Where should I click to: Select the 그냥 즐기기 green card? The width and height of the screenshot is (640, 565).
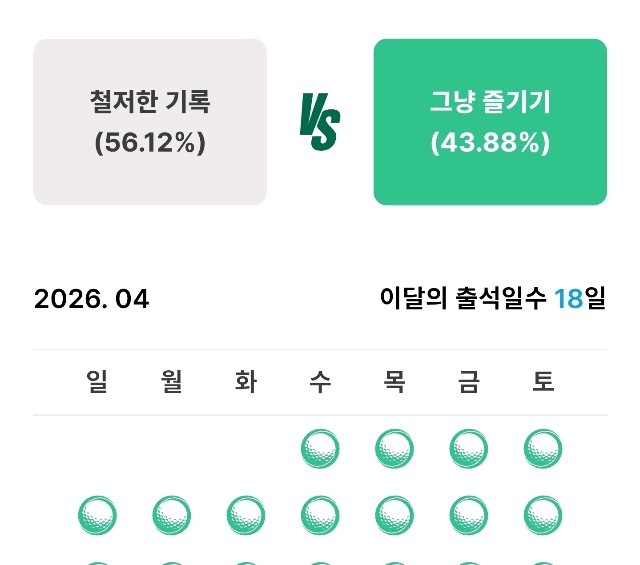tap(490, 122)
